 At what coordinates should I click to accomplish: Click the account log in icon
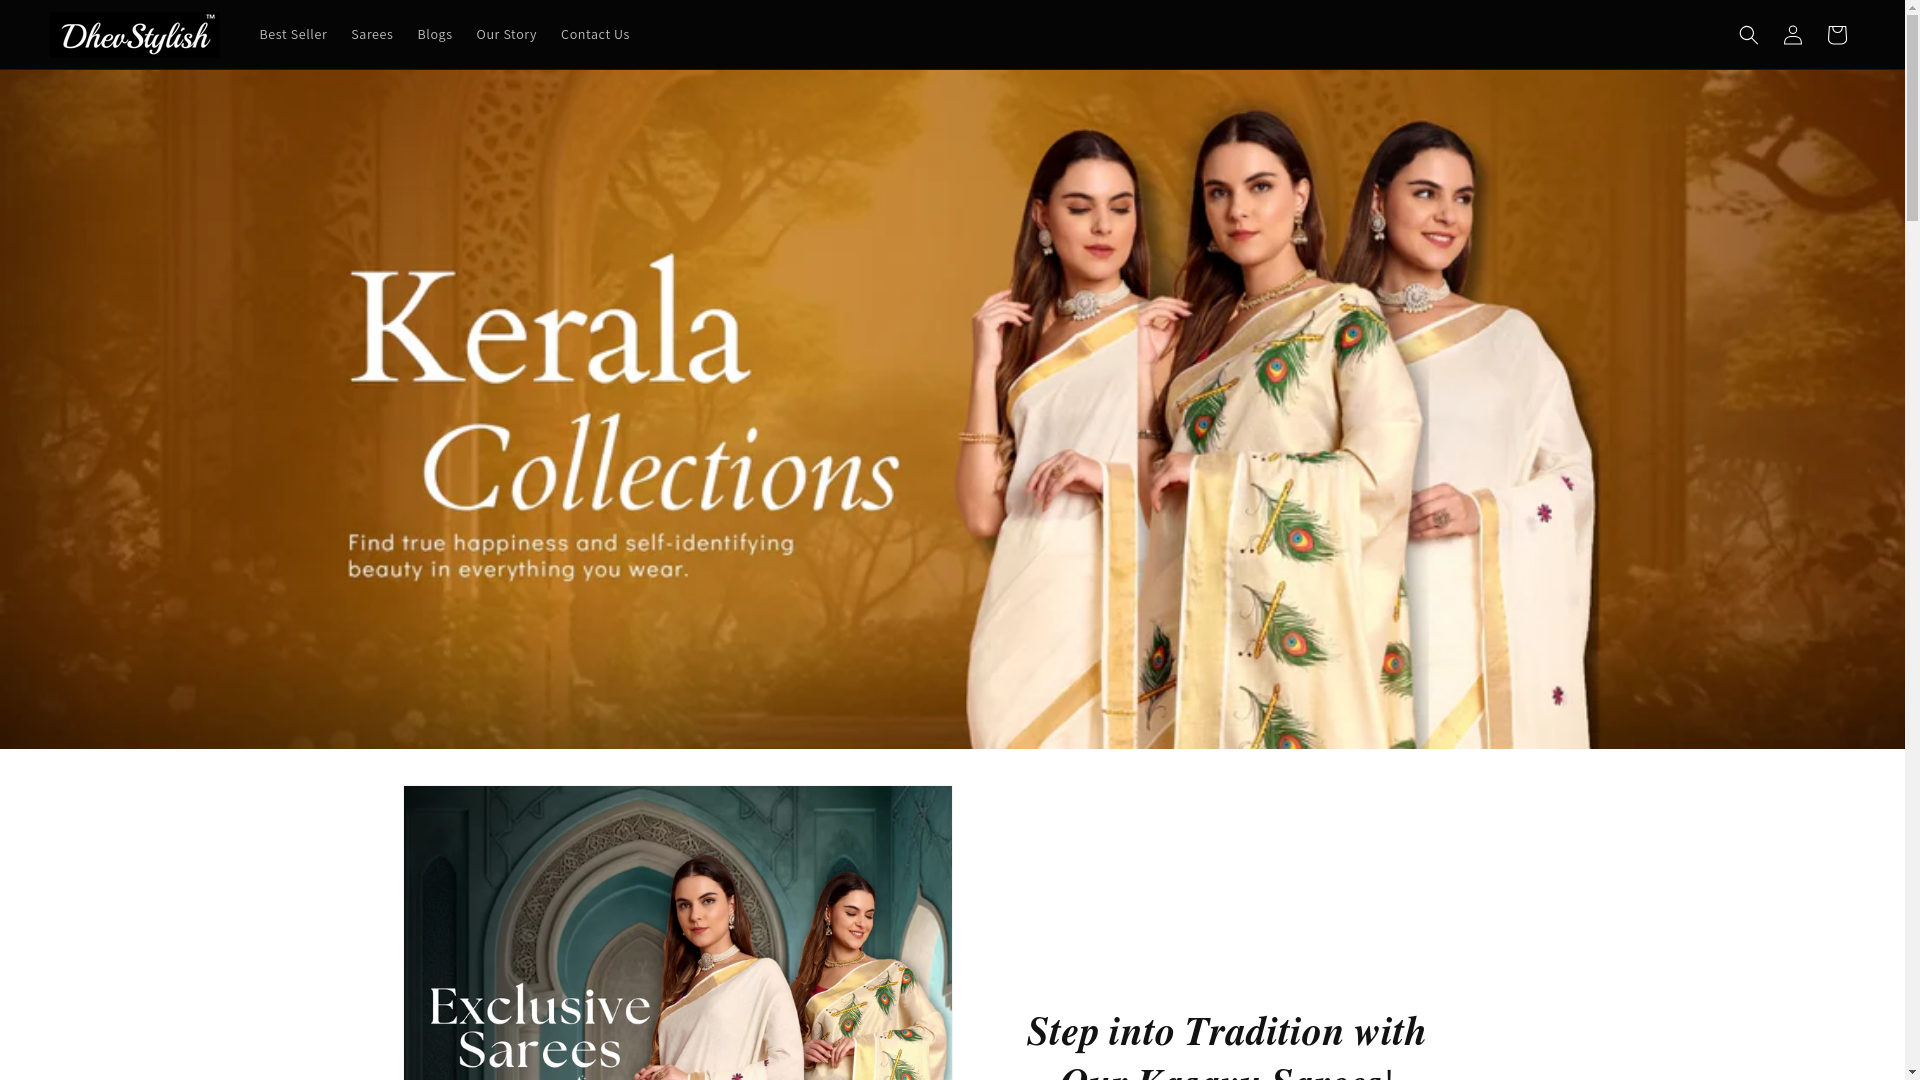pos(1792,35)
